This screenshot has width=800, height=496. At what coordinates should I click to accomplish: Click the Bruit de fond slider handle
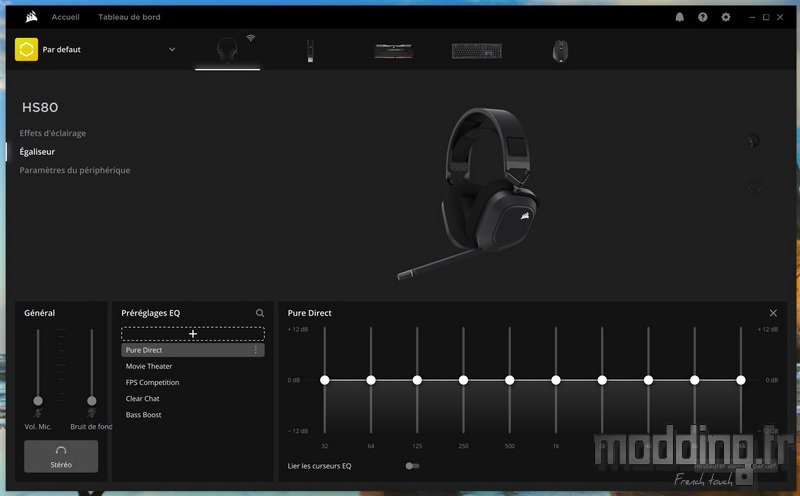click(91, 401)
